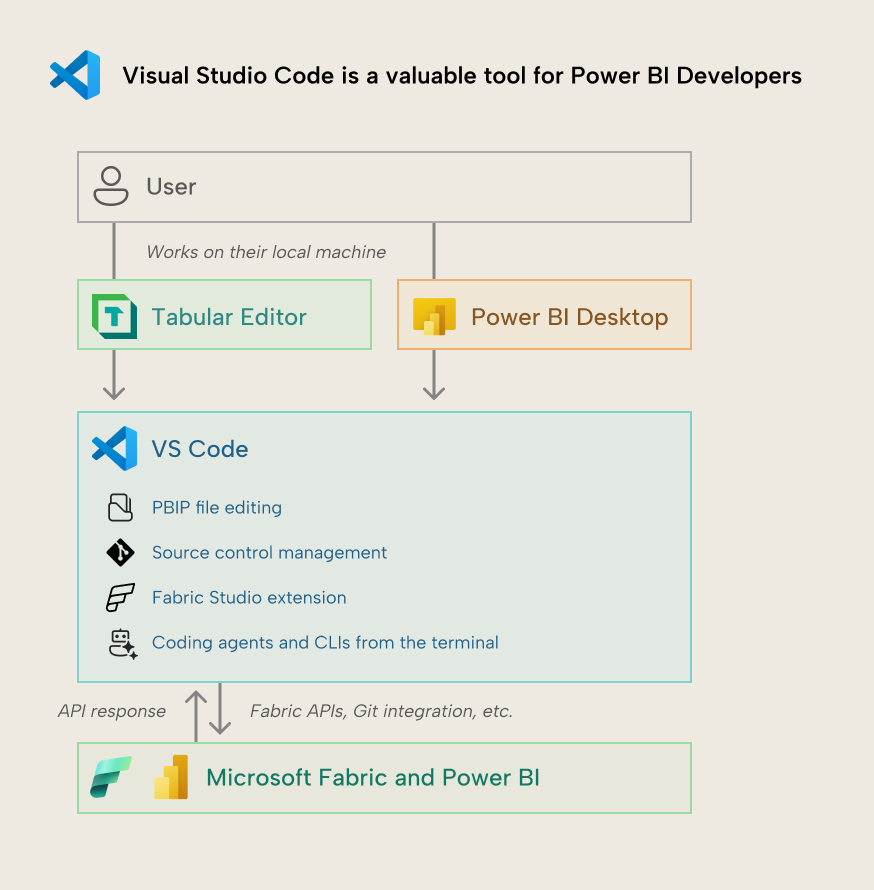Click the "Fabric Studio extension" text
This screenshot has height=890, width=874.
click(x=249, y=598)
